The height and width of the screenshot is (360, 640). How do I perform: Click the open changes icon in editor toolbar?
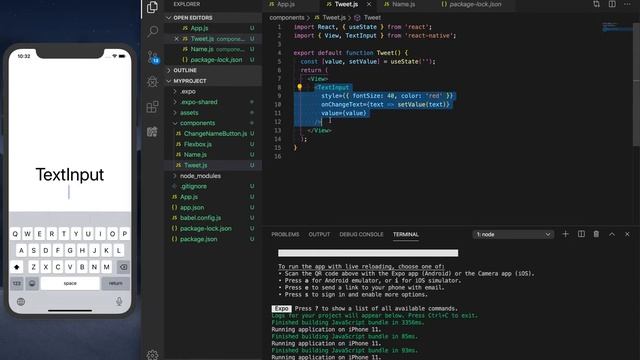[x=597, y=4]
